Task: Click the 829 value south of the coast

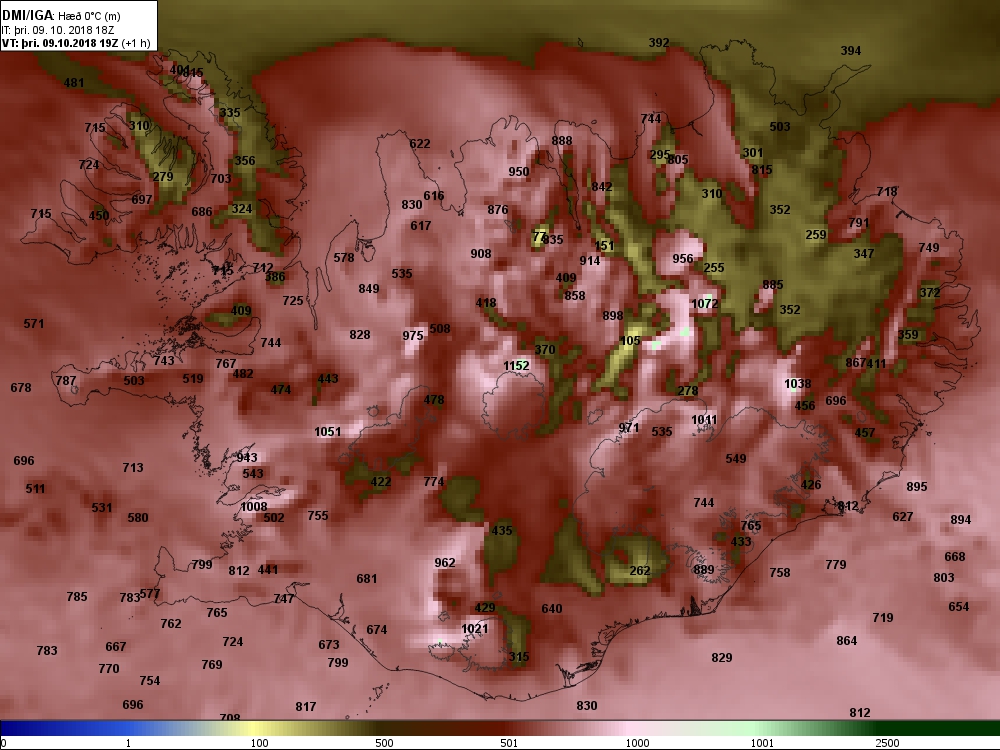Action: point(721,658)
